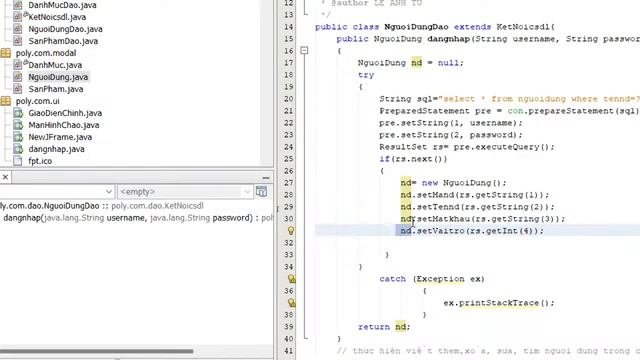
Task: Open GiaoDienChinh.java form
Action: click(65, 113)
